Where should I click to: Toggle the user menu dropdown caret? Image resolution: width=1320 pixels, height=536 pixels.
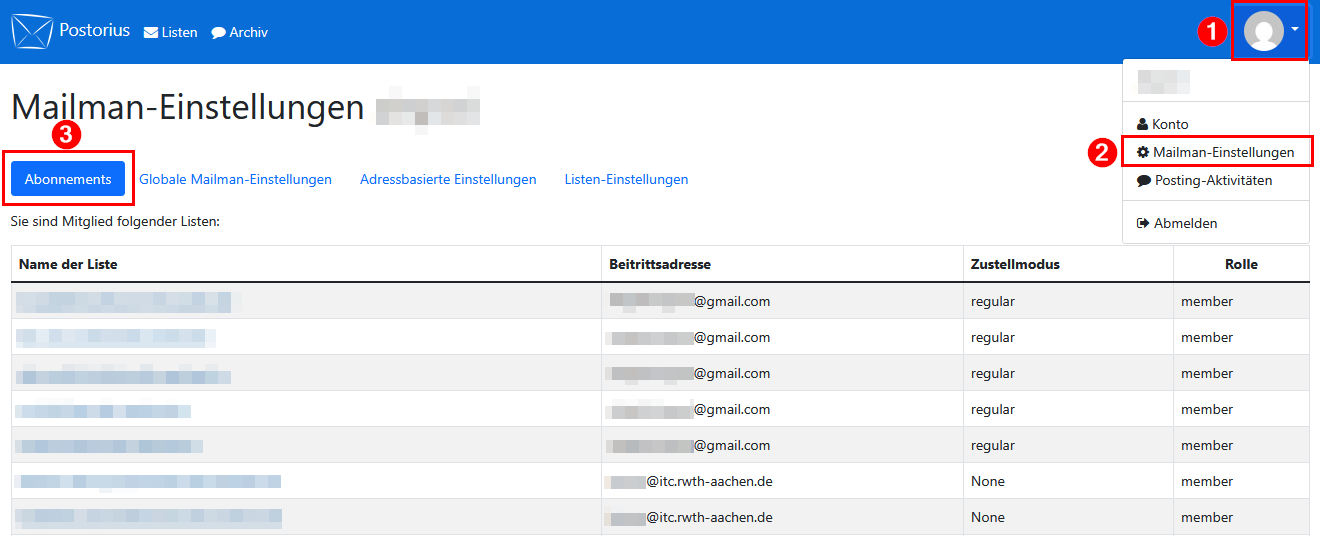tap(1295, 29)
